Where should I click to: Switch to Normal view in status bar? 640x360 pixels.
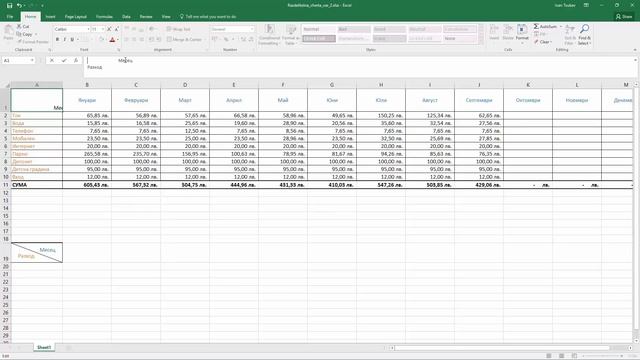pyautogui.click(x=549, y=356)
